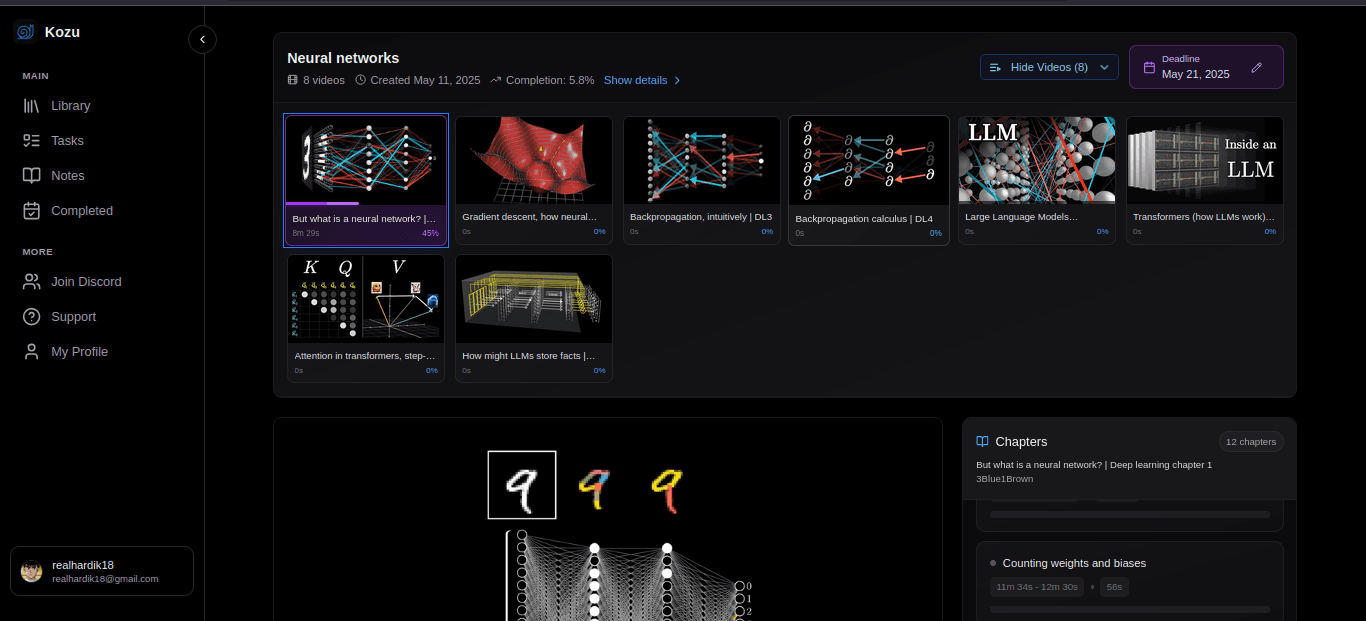Viewport: 1366px width, 621px height.
Task: Open Notes from the sidebar
Action: (33, 175)
